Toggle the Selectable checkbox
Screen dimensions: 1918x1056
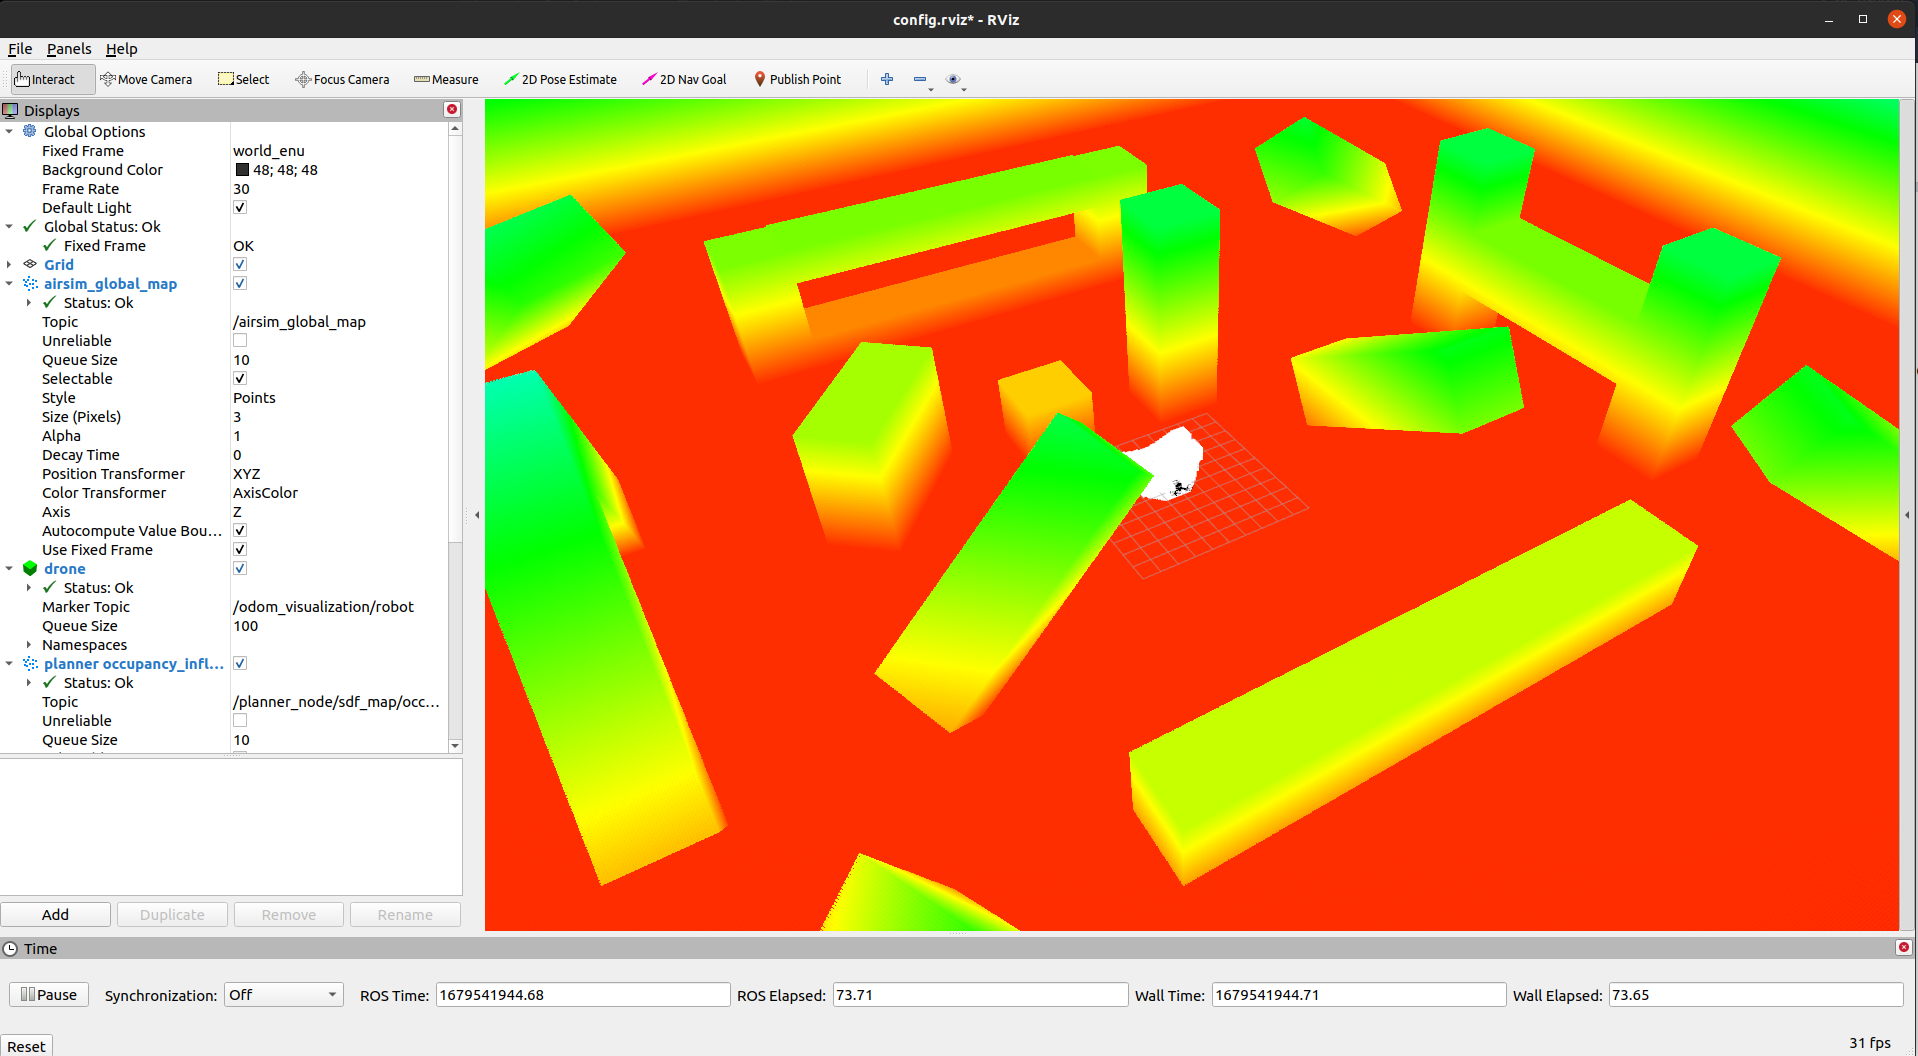point(240,378)
